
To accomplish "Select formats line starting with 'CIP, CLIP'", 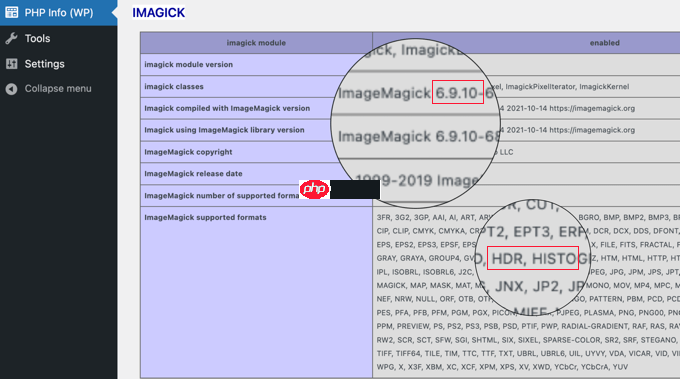I will click(528, 231).
